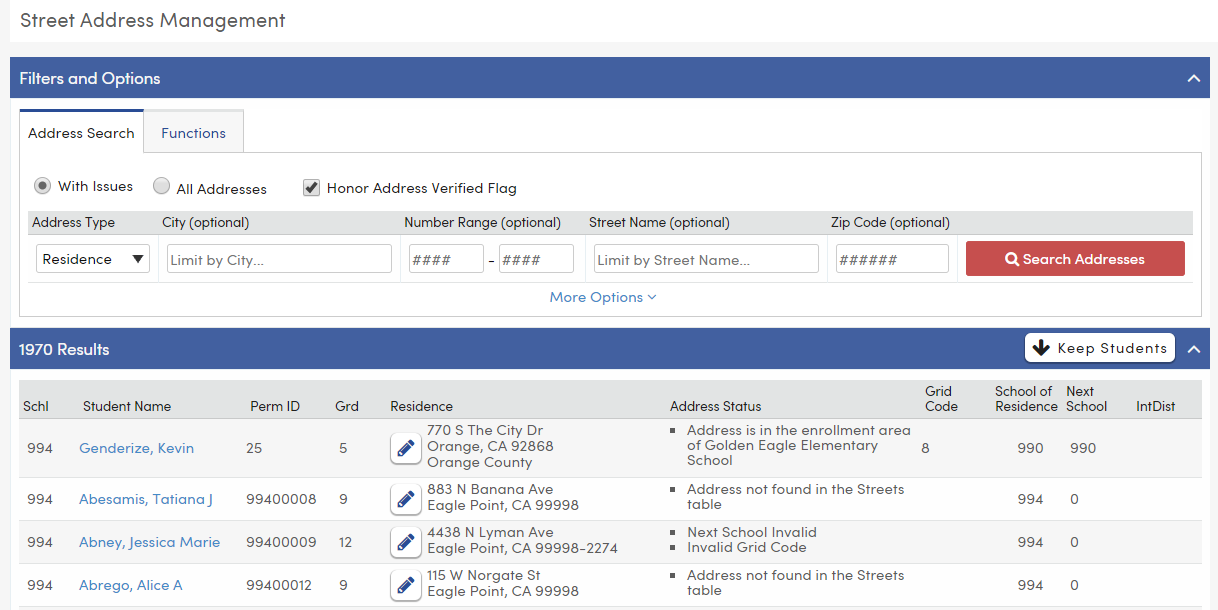Uncheck Honor Address Verified Flag
The height and width of the screenshot is (610, 1218).
[311, 187]
